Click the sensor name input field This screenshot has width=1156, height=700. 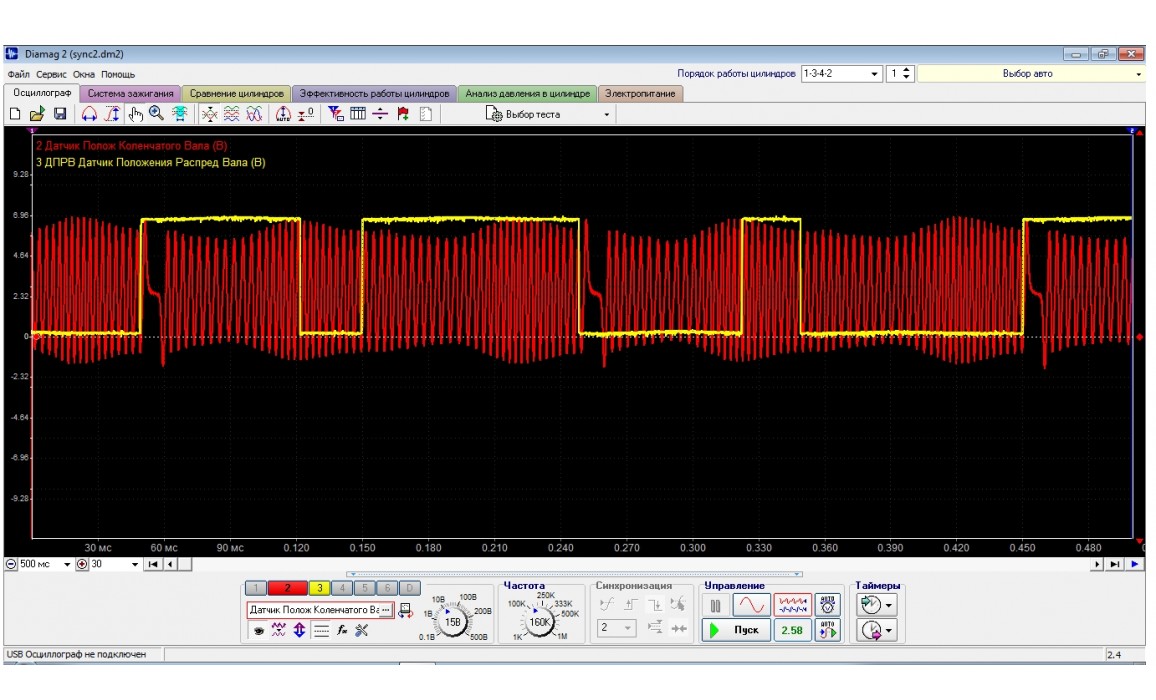[x=314, y=609]
